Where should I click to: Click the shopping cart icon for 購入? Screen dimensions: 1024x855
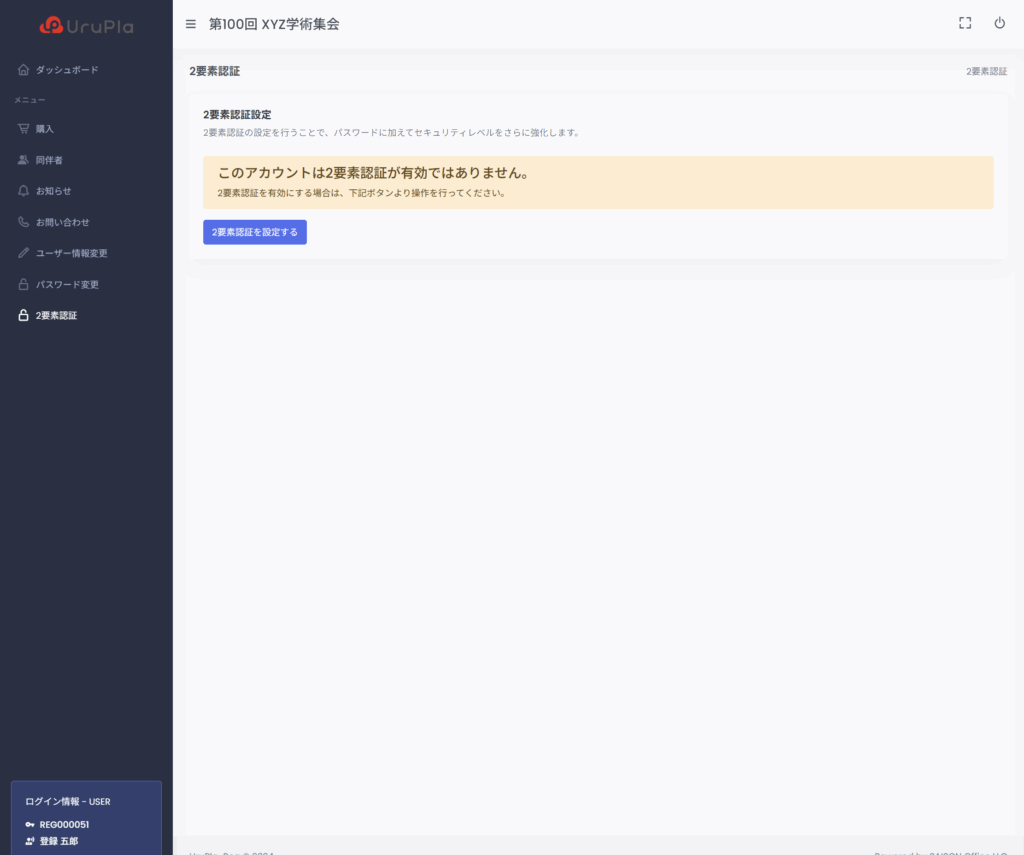pyautogui.click(x=24, y=129)
